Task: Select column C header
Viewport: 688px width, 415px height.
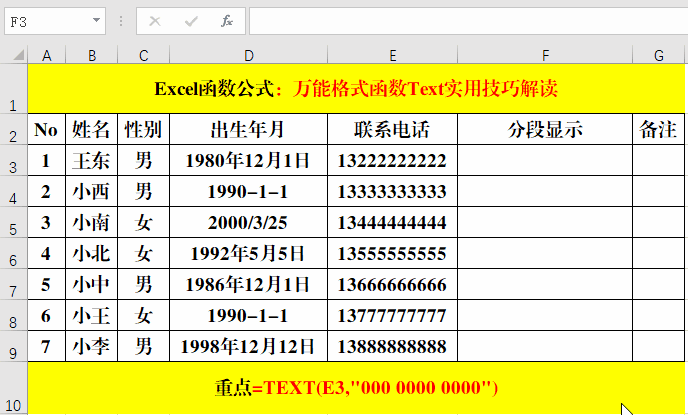Action: [x=143, y=56]
